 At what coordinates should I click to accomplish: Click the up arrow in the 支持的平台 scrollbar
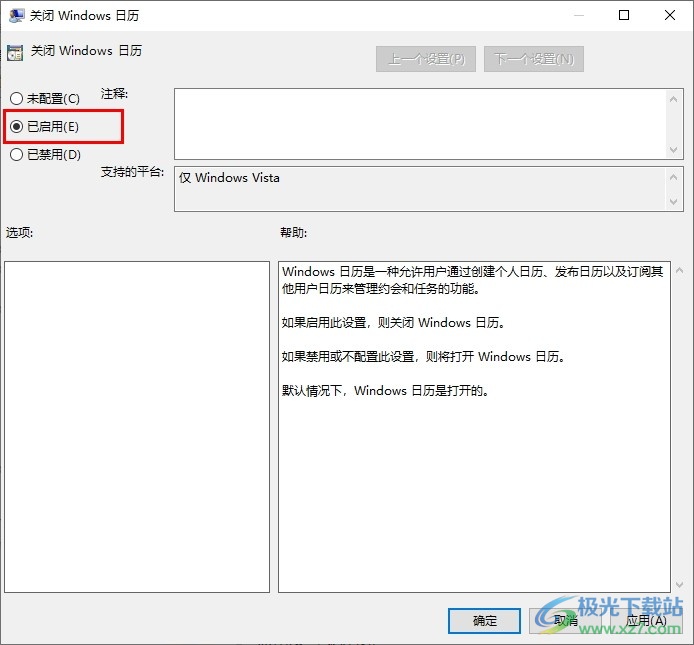pyautogui.click(x=674, y=177)
